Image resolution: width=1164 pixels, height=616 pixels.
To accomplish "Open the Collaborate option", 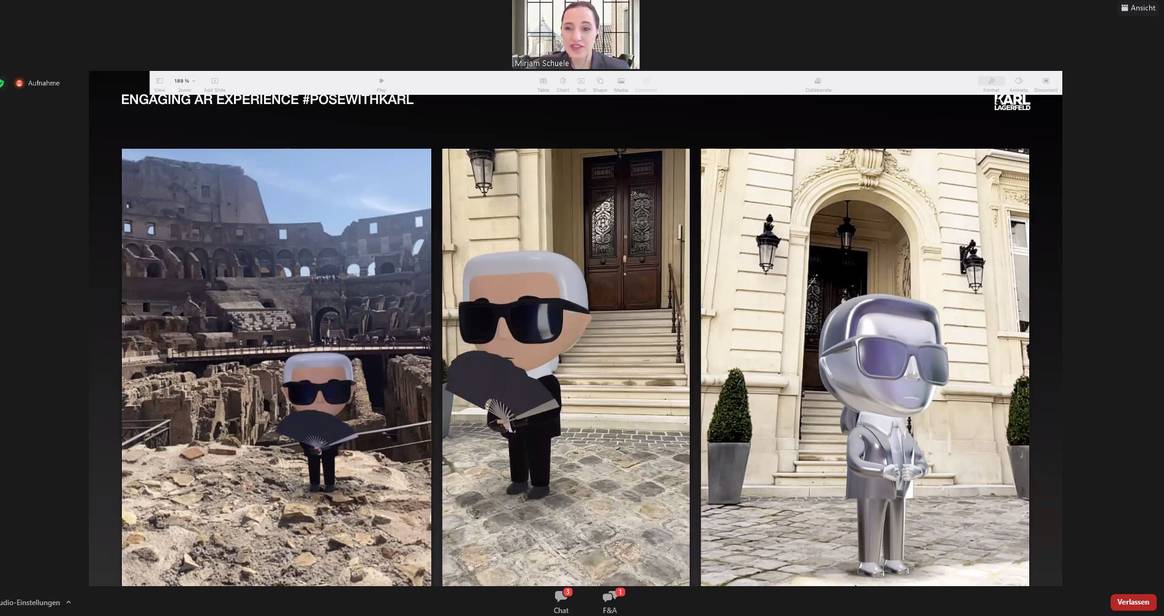I will [818, 84].
